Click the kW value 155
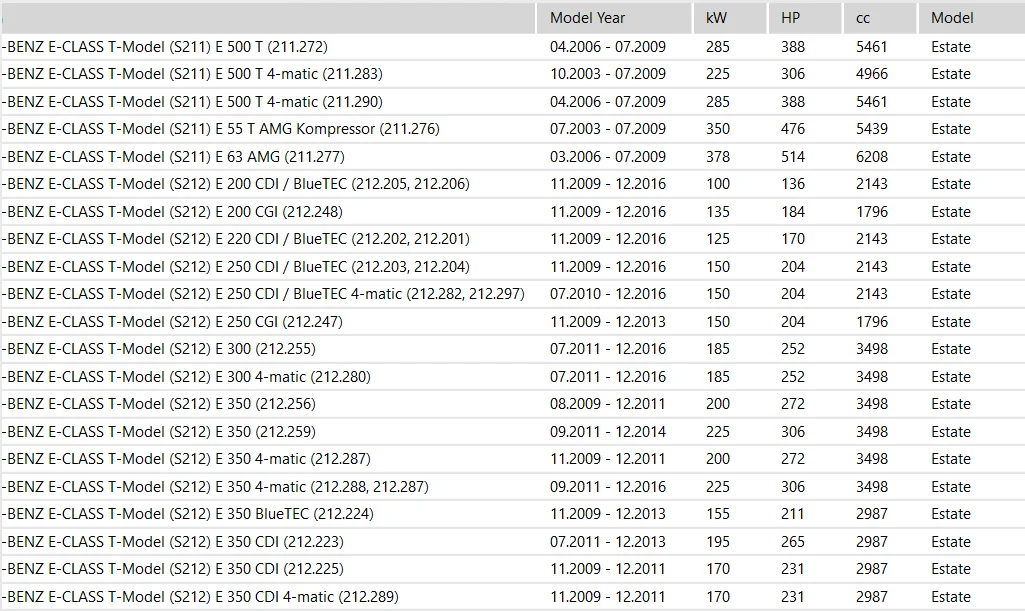The width and height of the screenshot is (1025, 611). [x=718, y=514]
